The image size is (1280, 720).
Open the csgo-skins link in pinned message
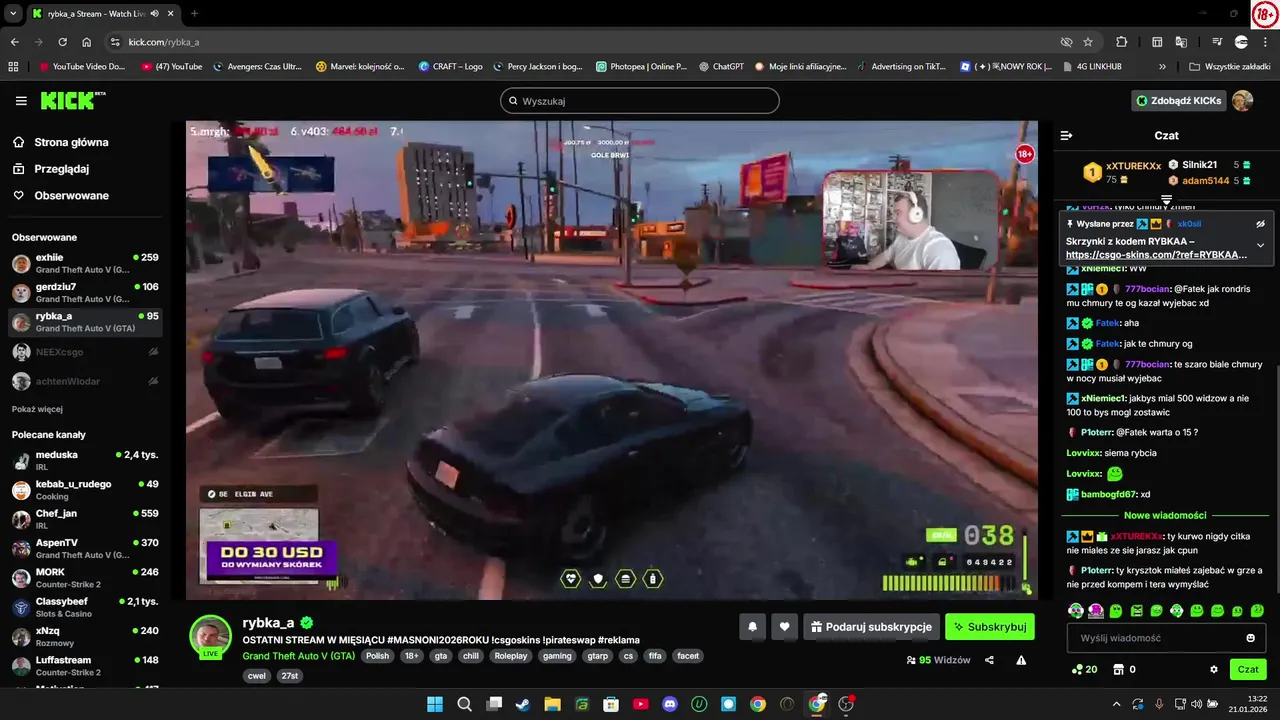click(x=1156, y=255)
